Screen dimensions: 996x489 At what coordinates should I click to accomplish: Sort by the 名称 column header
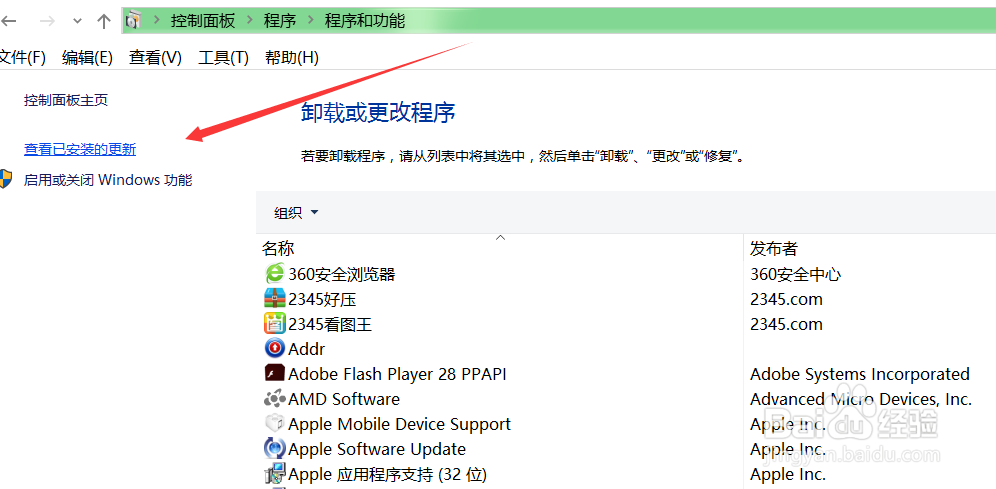(x=278, y=248)
